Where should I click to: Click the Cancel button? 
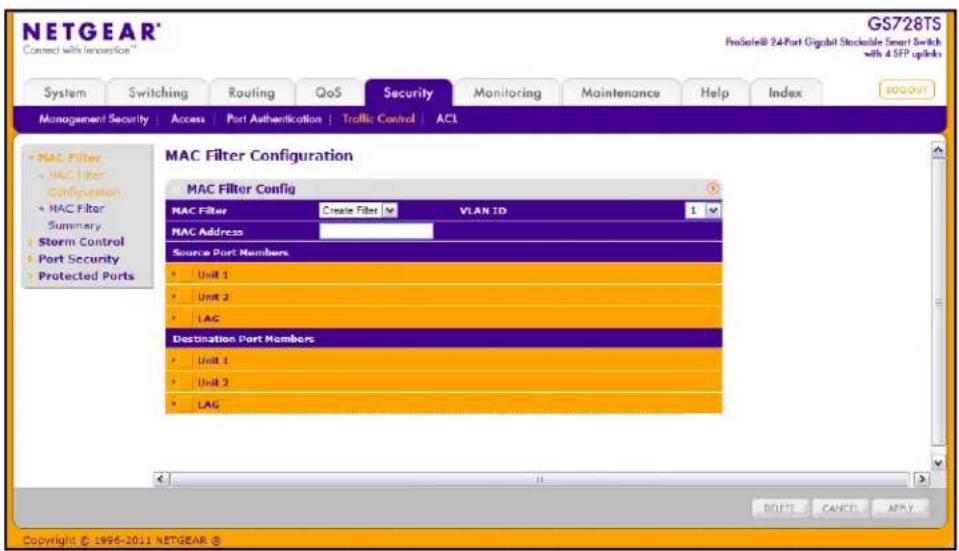click(x=840, y=508)
